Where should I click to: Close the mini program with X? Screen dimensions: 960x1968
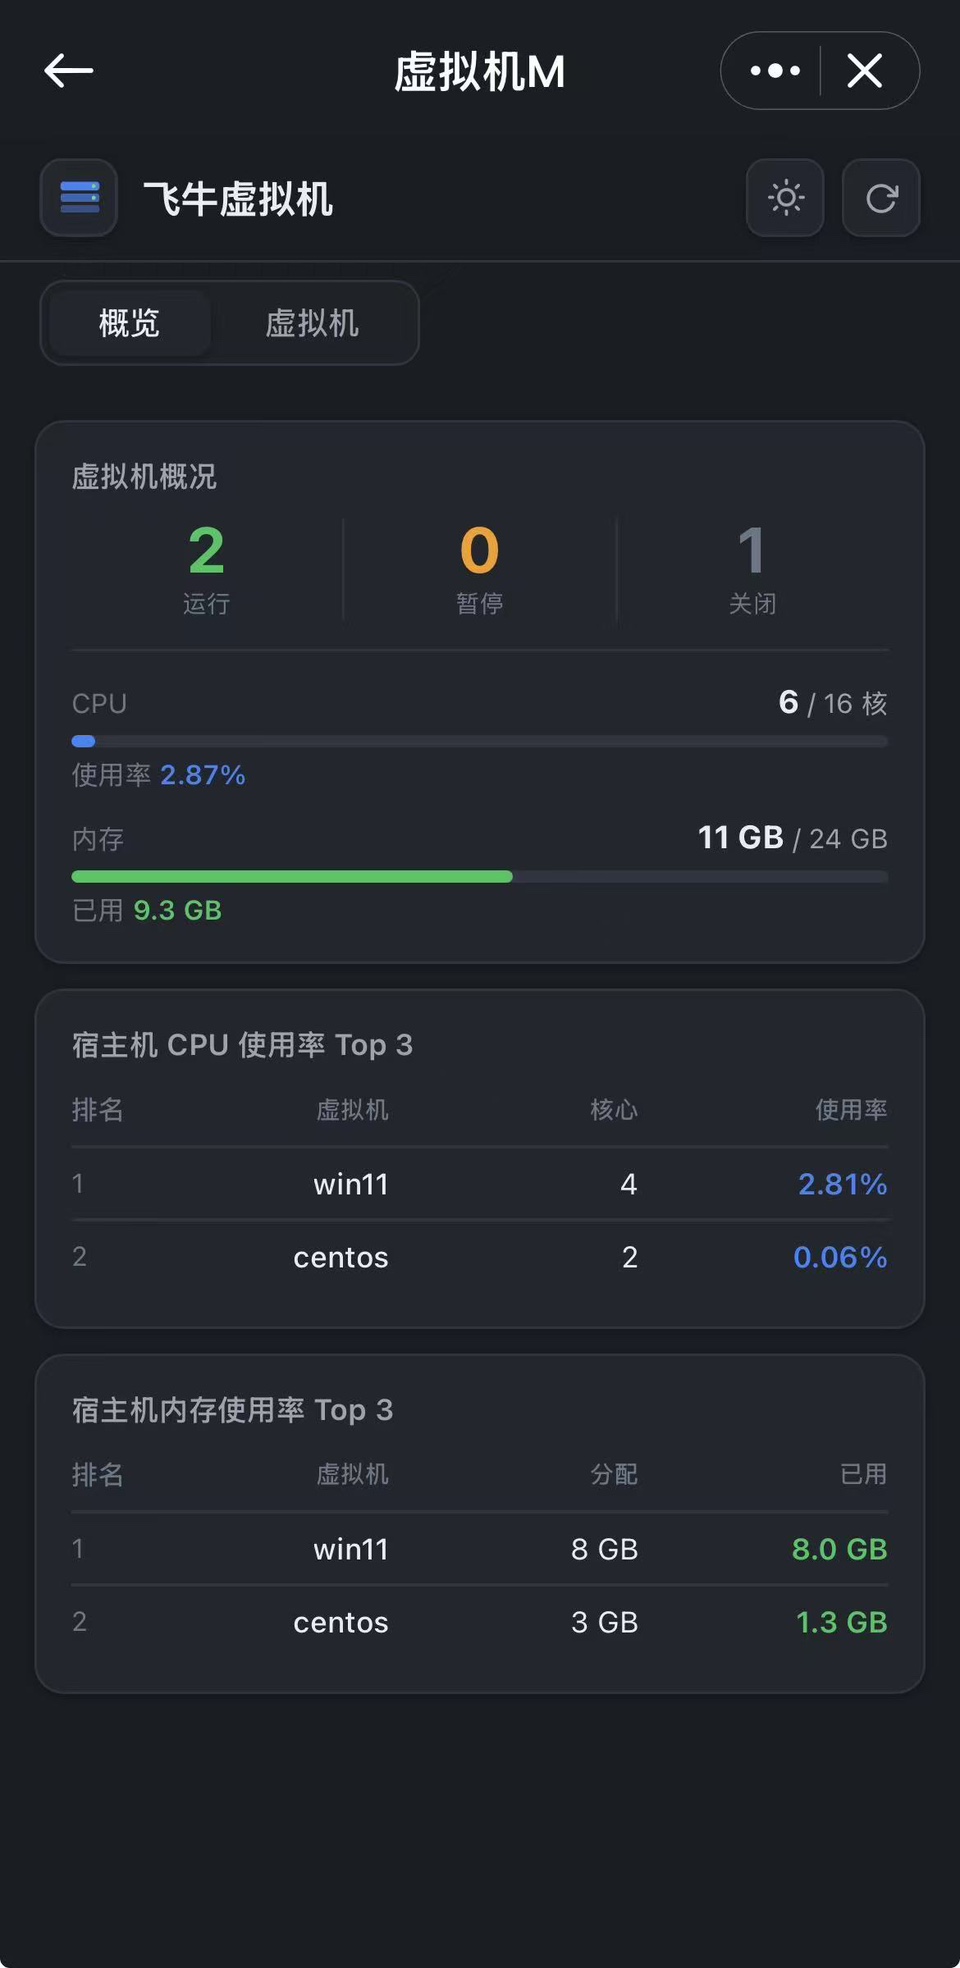tap(865, 71)
